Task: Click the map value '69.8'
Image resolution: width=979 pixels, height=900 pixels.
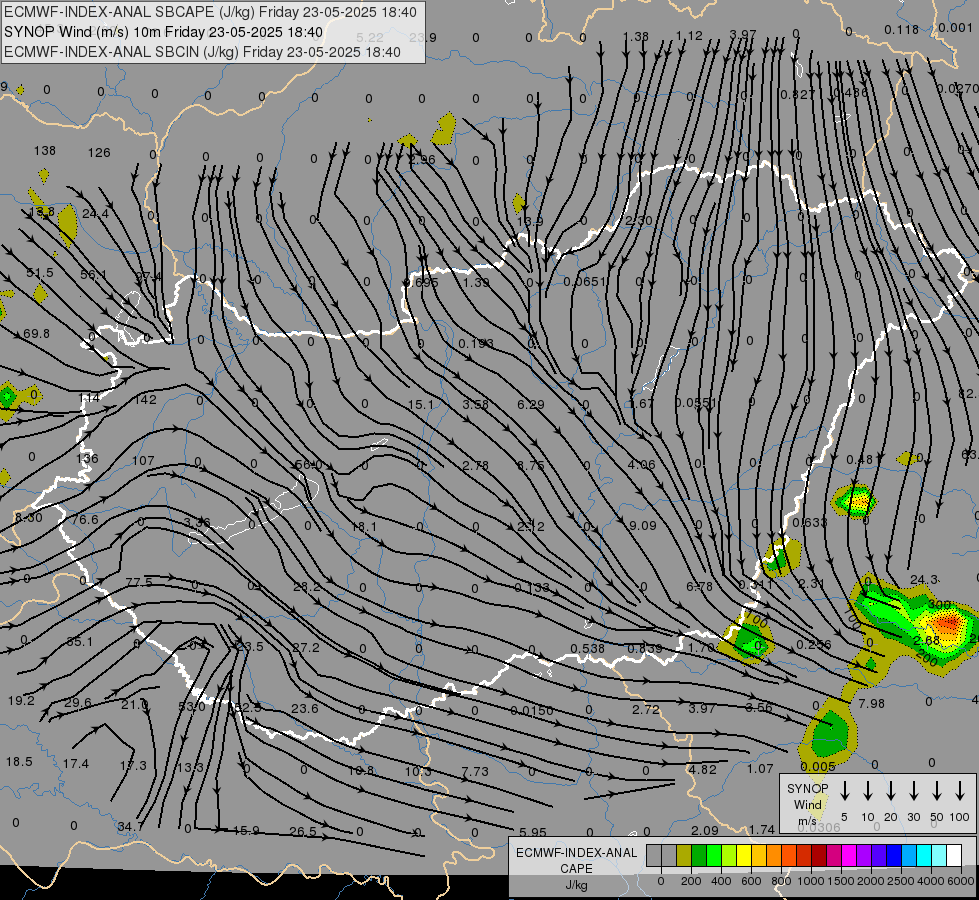Action: click(36, 334)
